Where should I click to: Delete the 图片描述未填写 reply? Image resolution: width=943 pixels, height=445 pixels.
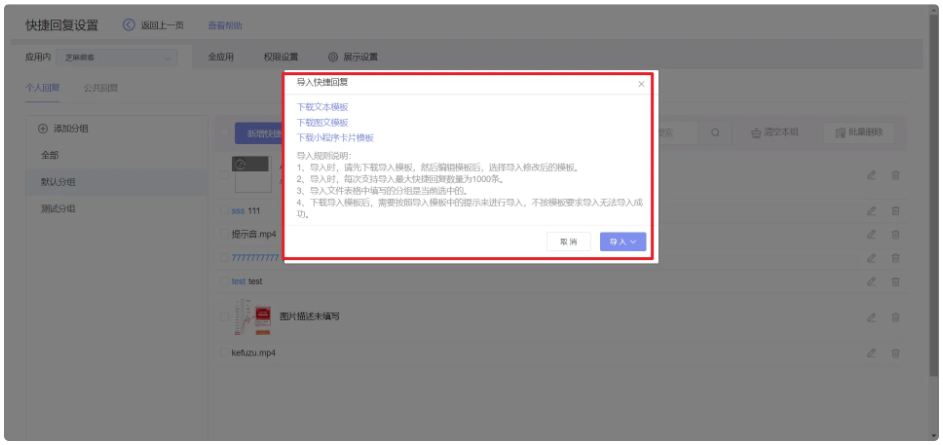pos(895,318)
